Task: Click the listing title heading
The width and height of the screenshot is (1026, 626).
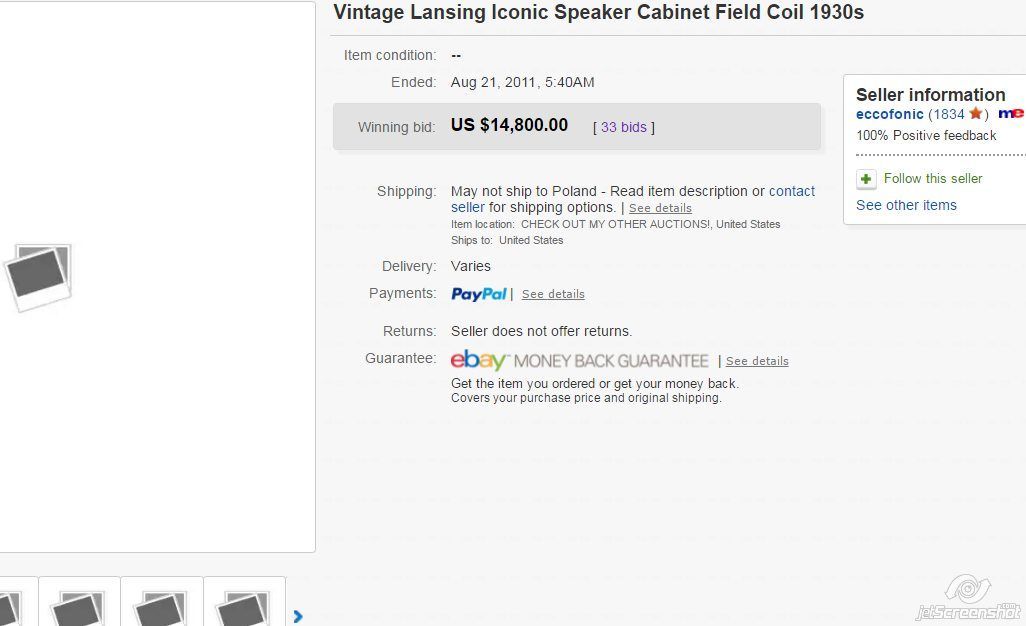Action: tap(599, 12)
